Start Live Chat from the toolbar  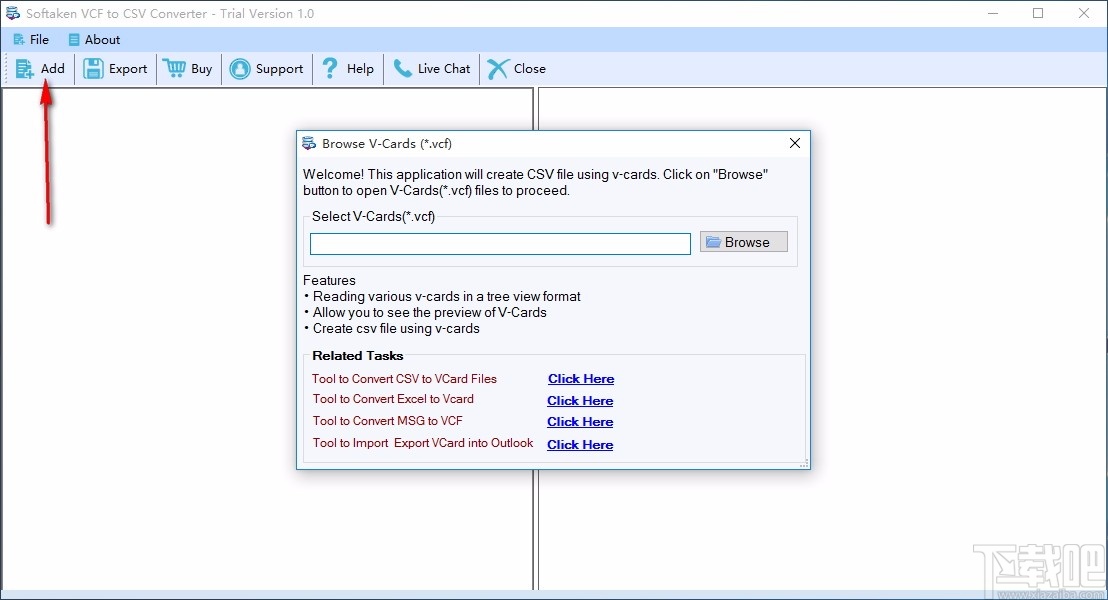(x=404, y=68)
